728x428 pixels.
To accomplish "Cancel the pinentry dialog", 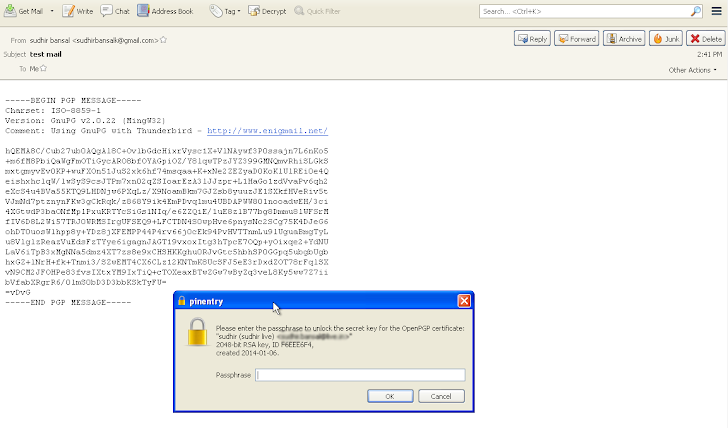I will [441, 396].
